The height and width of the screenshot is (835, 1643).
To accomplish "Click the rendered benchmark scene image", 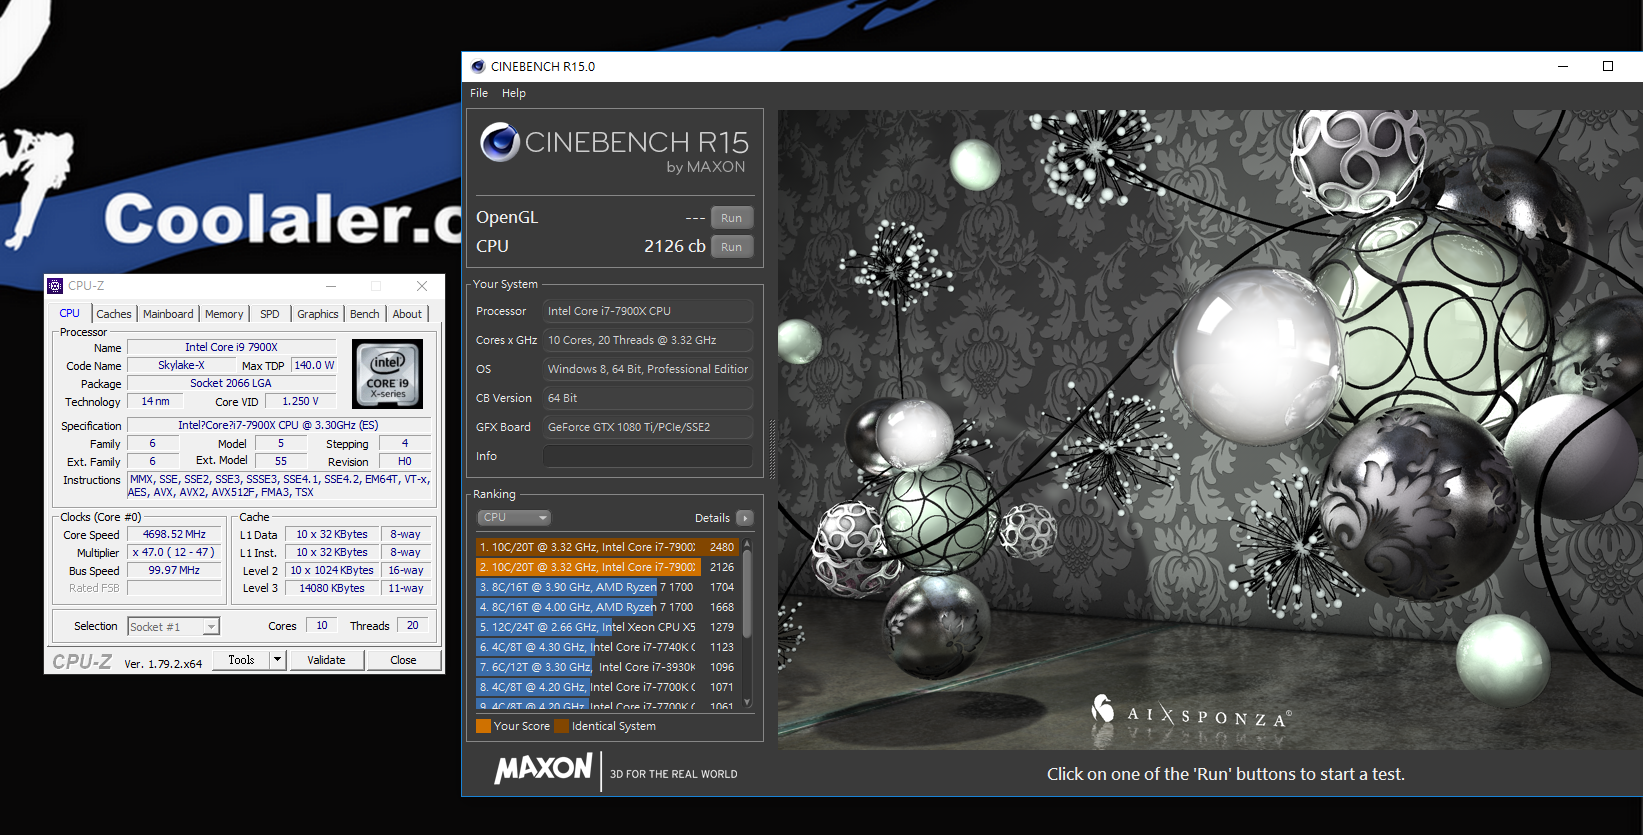I will coord(1208,430).
